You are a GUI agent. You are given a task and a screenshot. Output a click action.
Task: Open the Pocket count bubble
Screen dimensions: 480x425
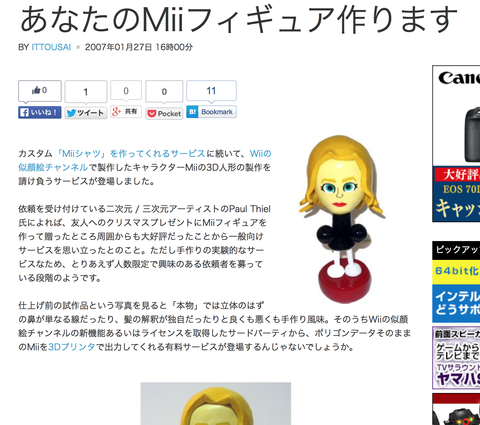coord(164,91)
